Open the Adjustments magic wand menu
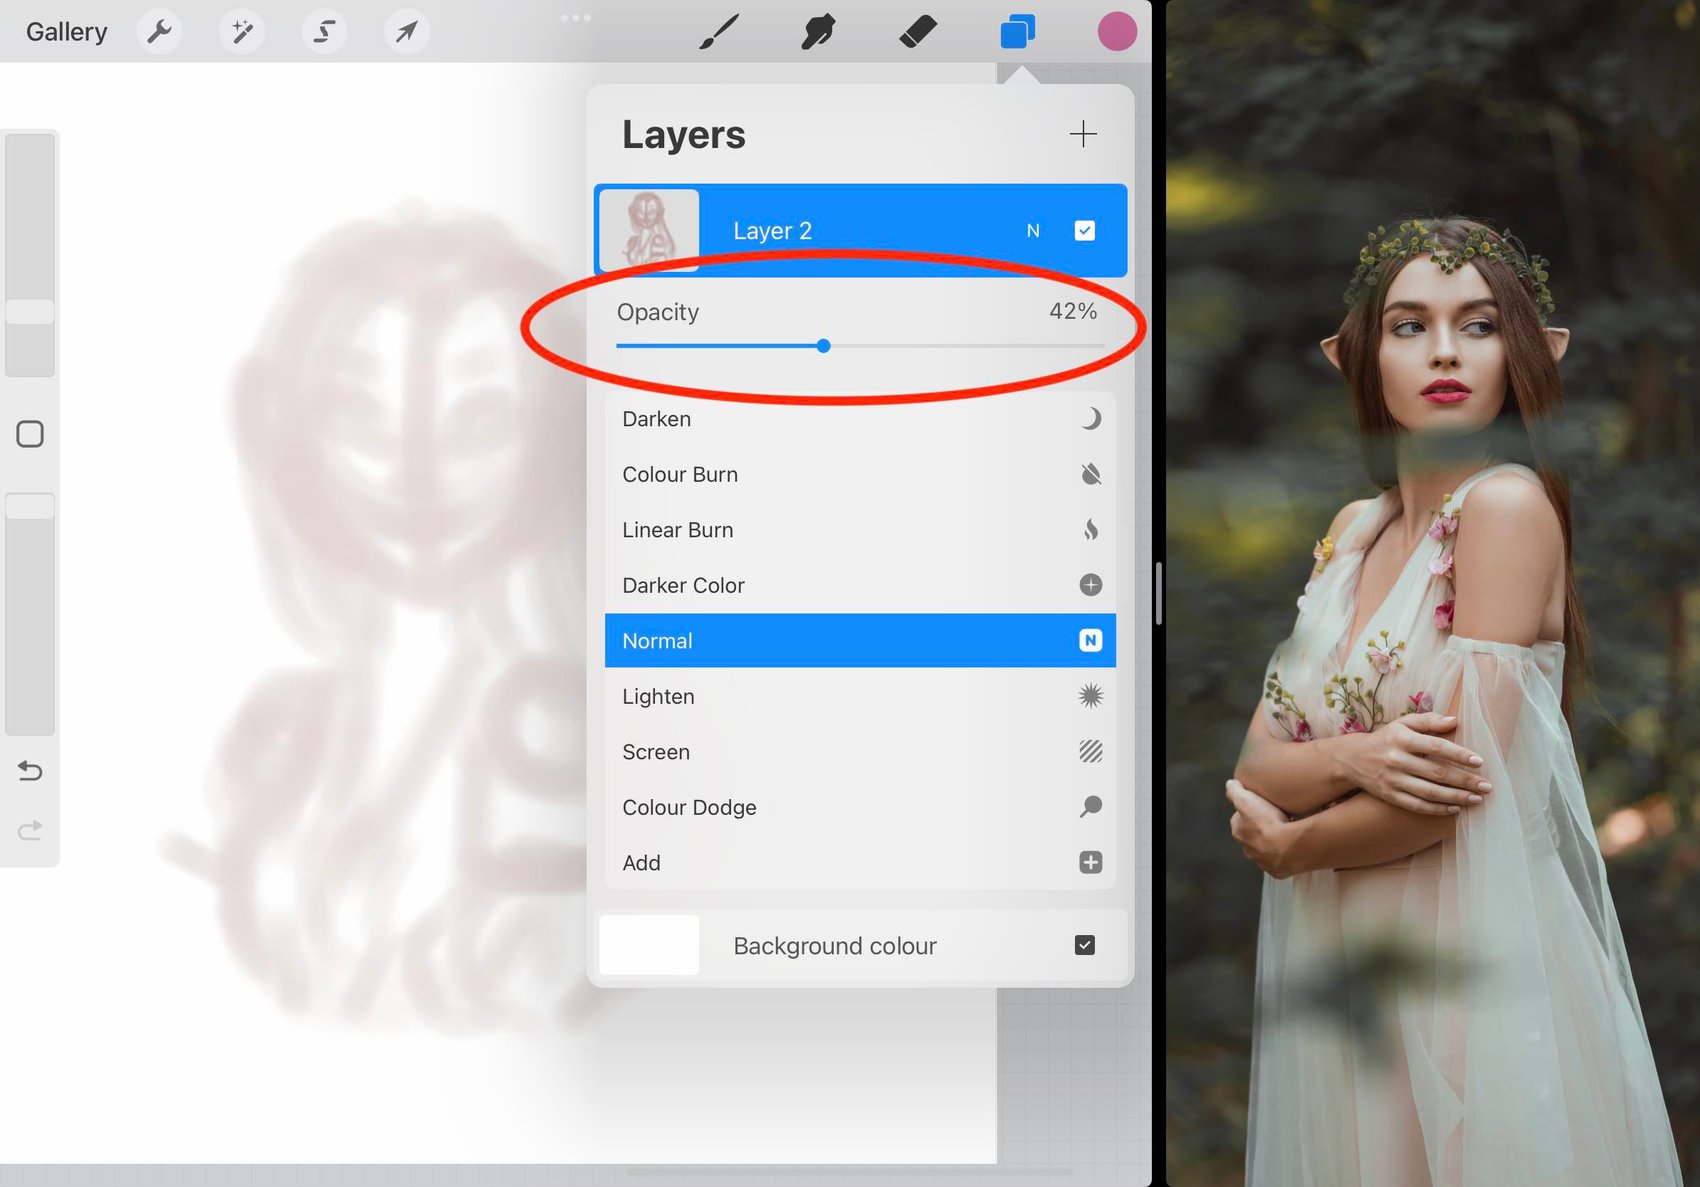Screen dimensions: 1700x1187 pos(242,32)
